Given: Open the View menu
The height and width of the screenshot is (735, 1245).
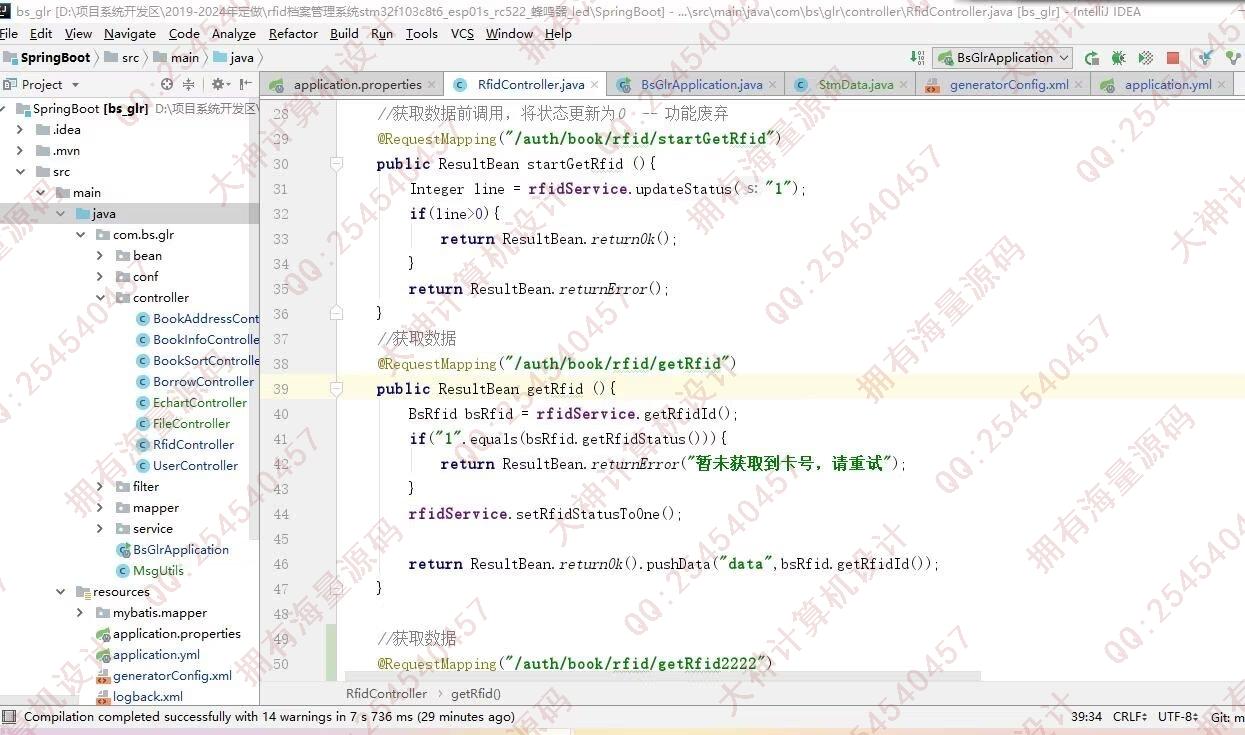Looking at the screenshot, I should coord(78,33).
